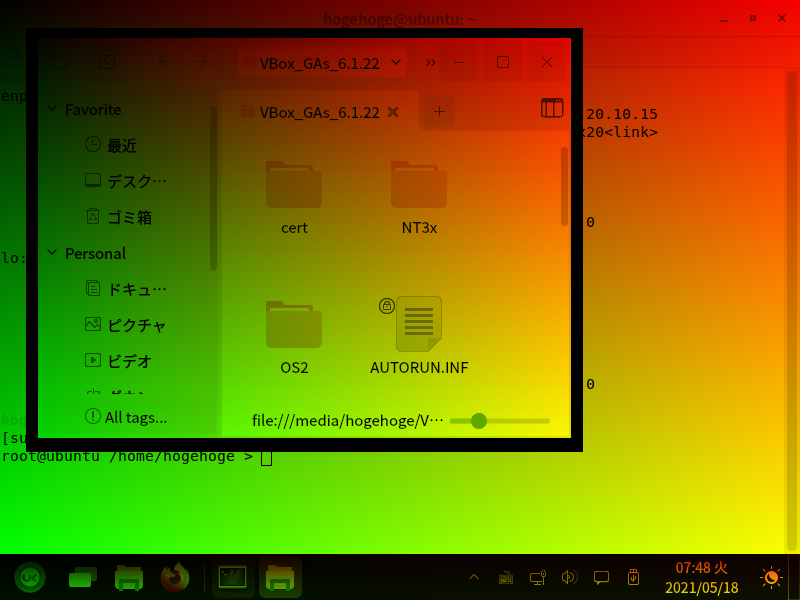
Task: Toggle night mode sun icon
Action: (771, 578)
